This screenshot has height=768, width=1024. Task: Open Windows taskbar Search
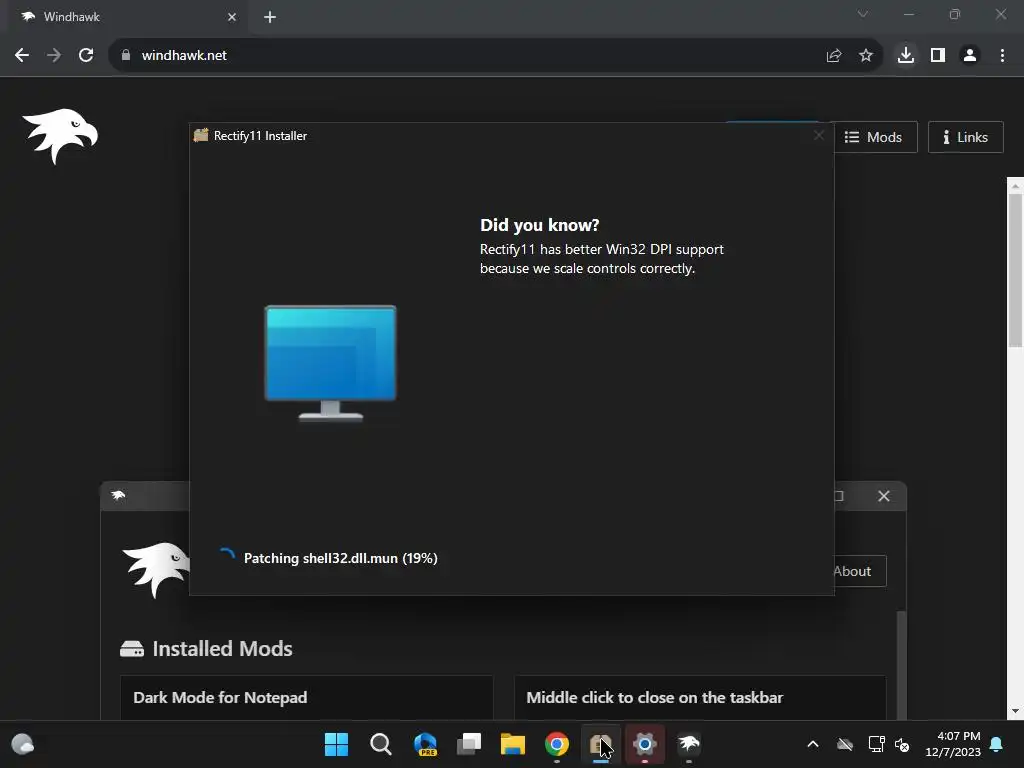381,744
